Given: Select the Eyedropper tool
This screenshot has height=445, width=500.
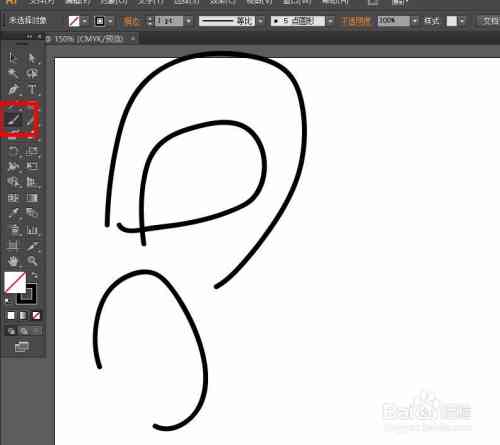Looking at the screenshot, I should (x=13, y=213).
